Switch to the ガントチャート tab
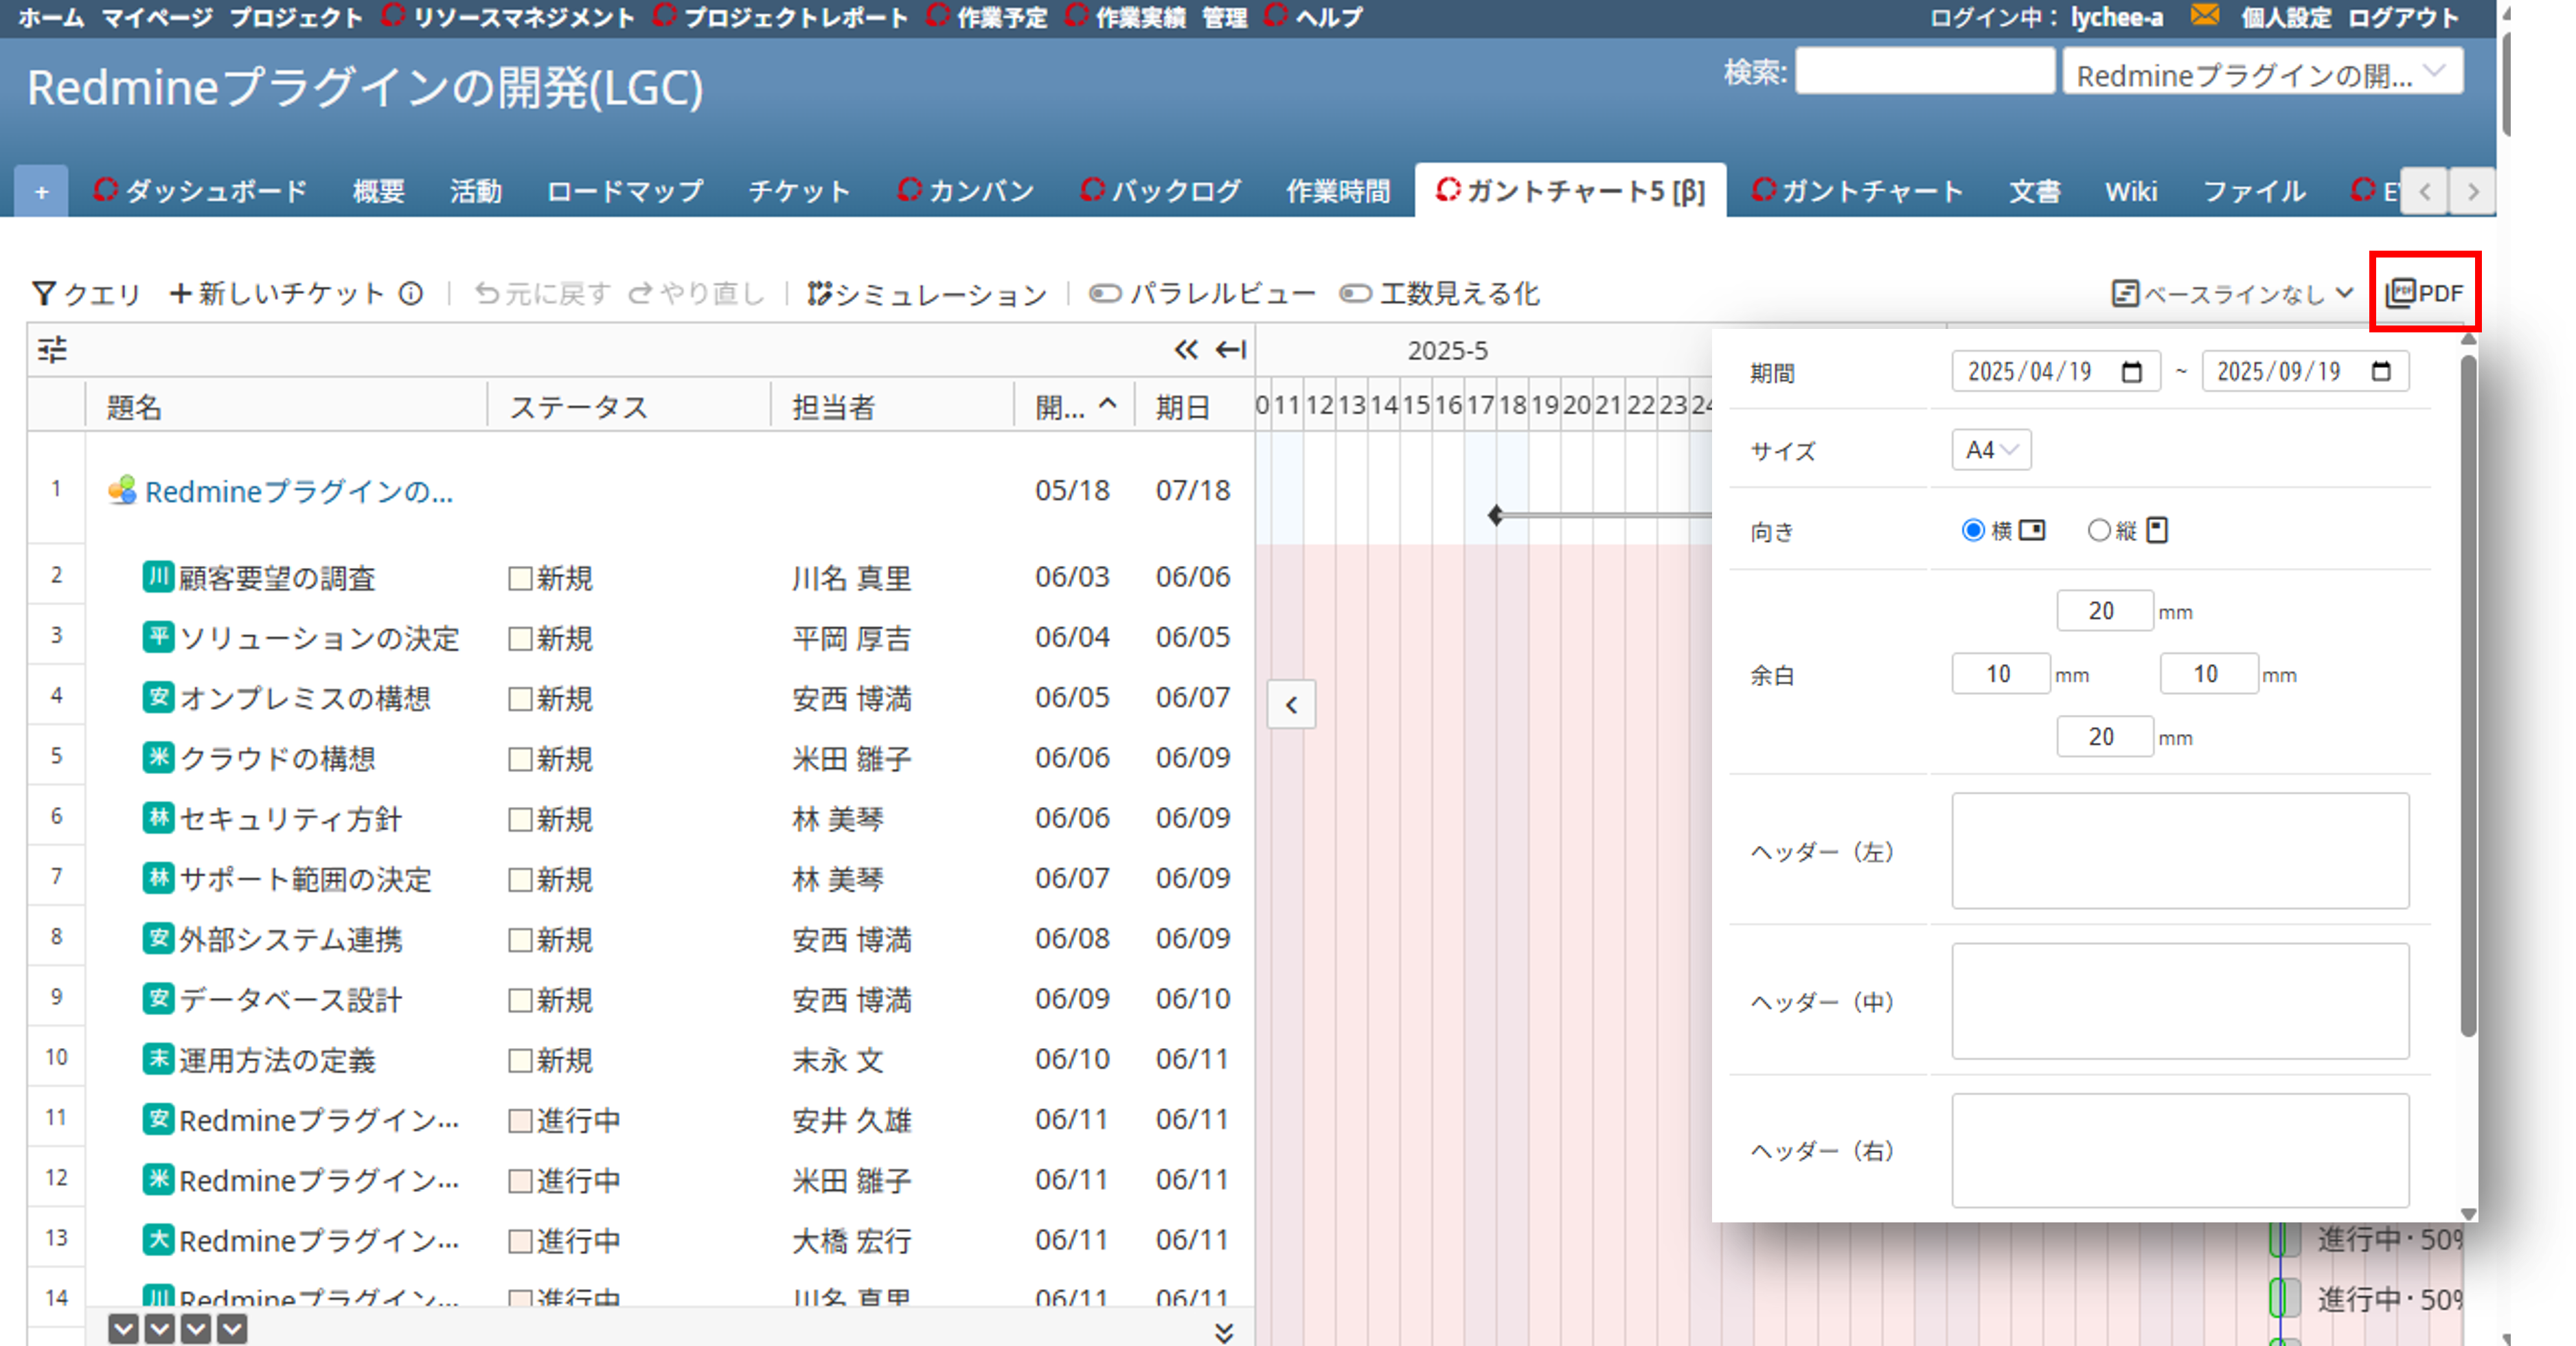The image size is (2576, 1346). click(x=1857, y=191)
